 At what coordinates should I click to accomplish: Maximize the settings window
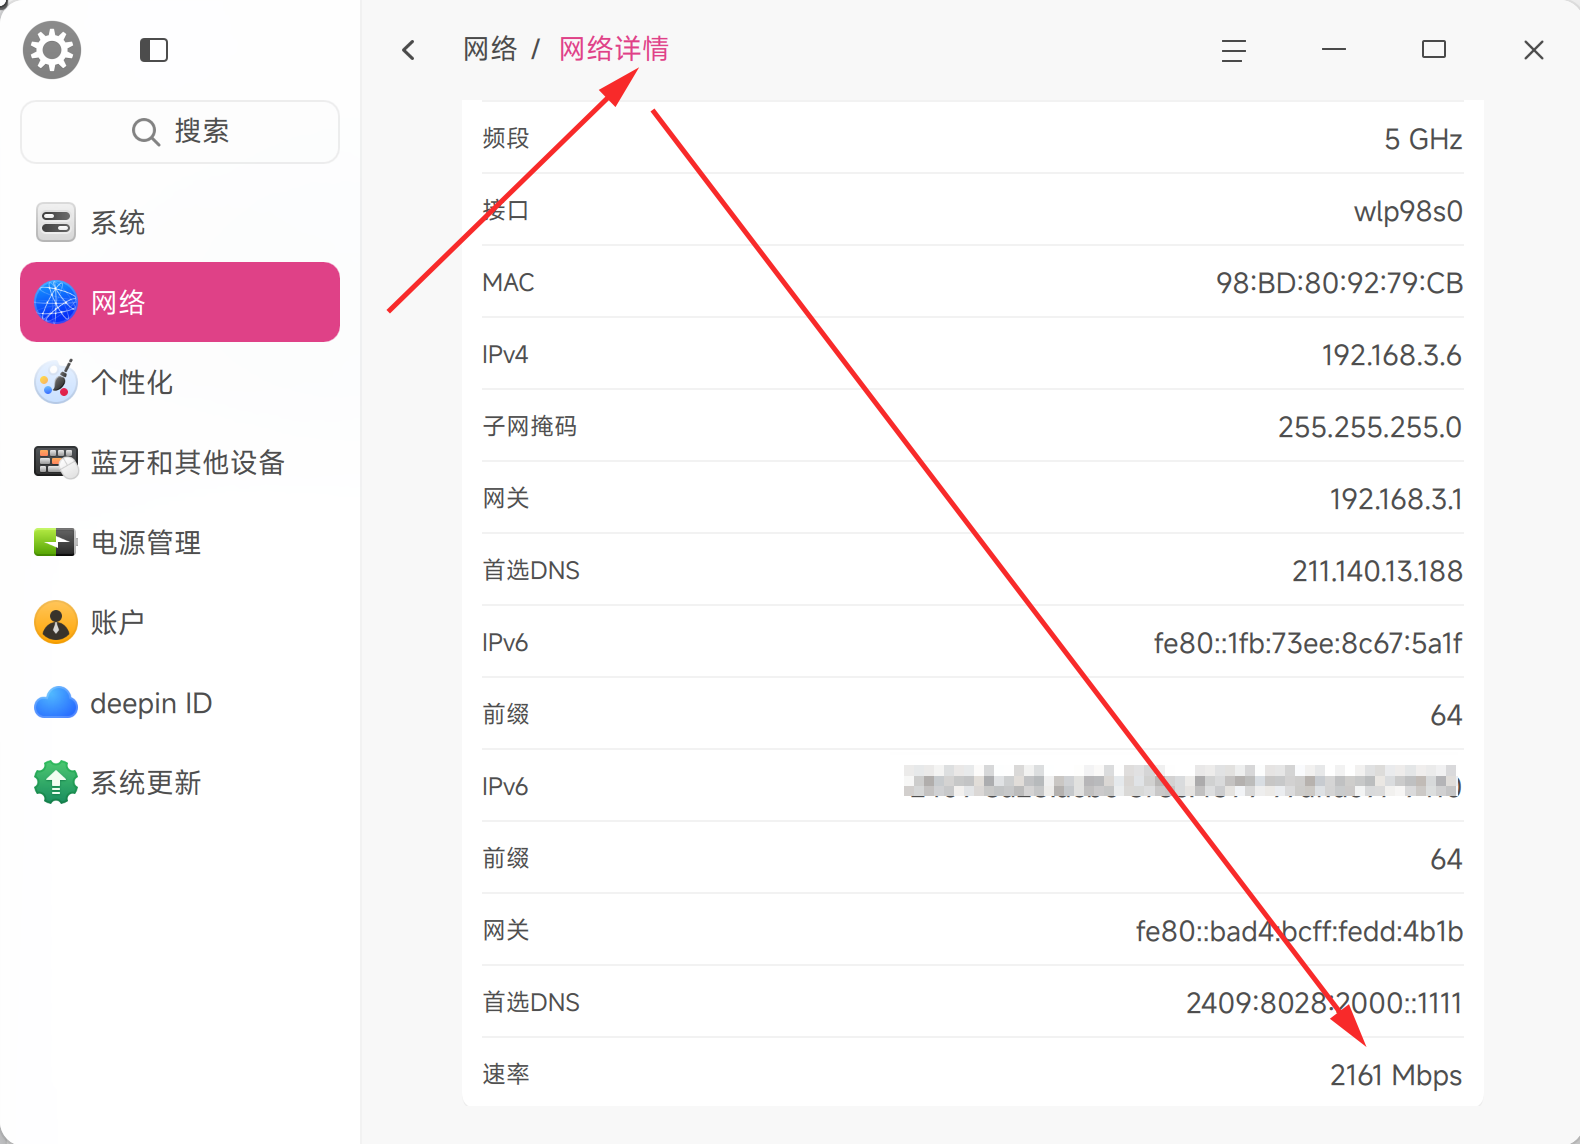[x=1433, y=50]
